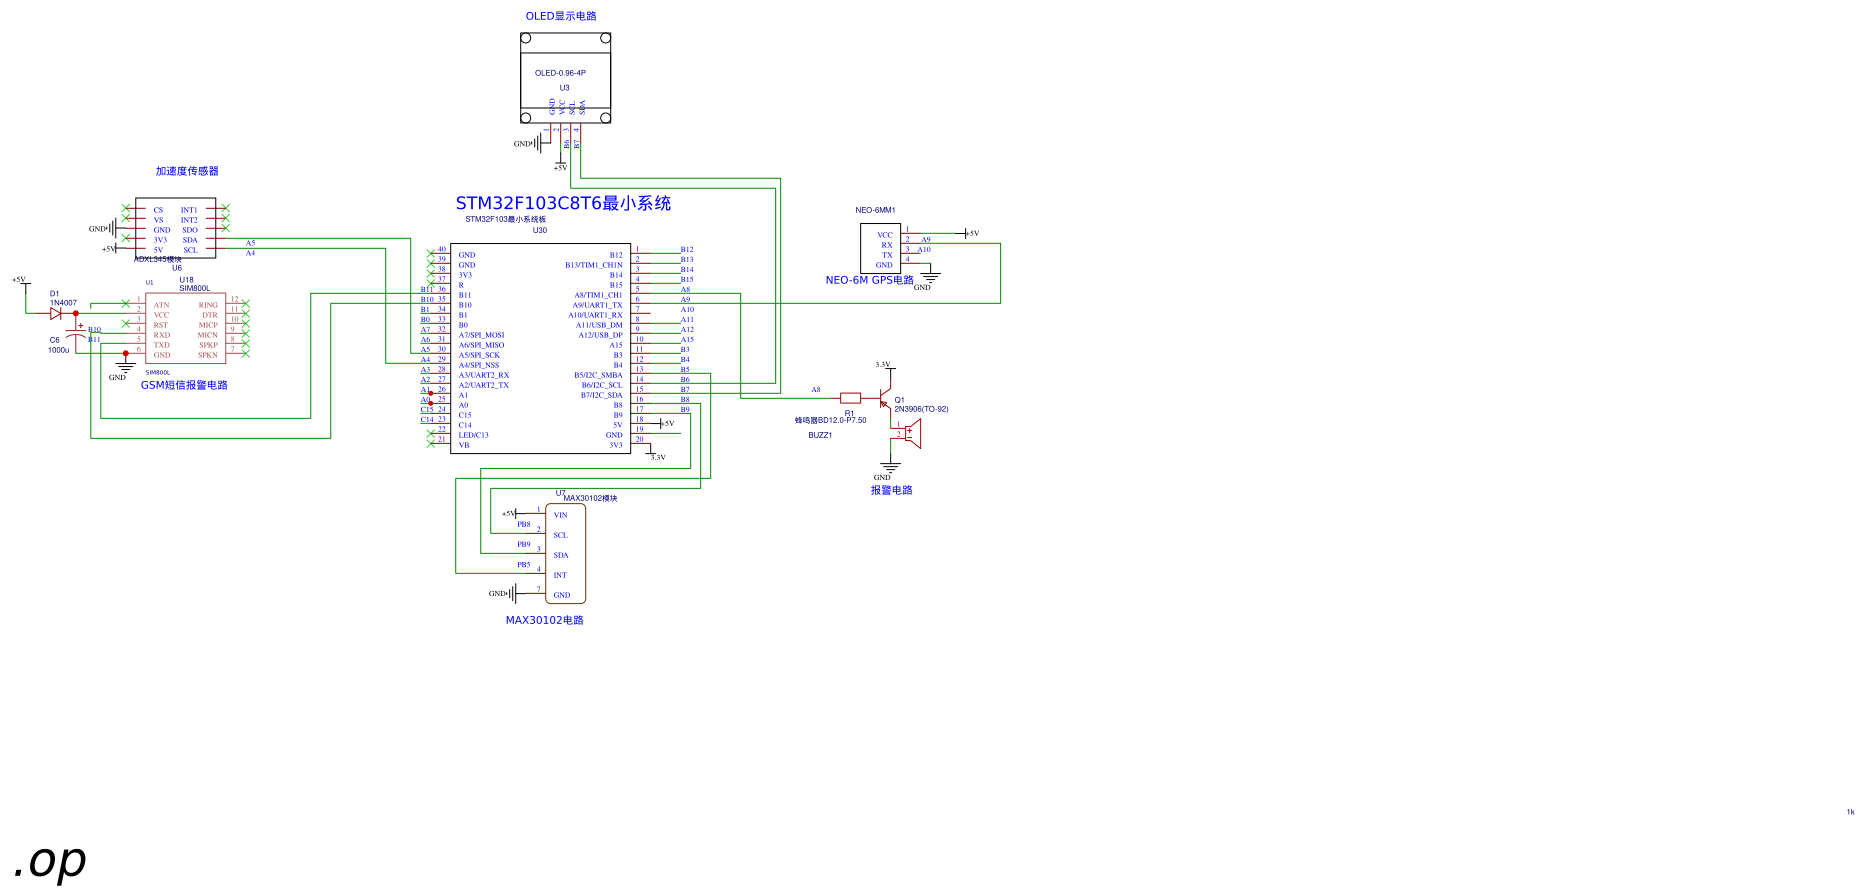The width and height of the screenshot is (1867, 896).
Task: Select the D1 1N4007 diode symbol
Action: point(56,313)
